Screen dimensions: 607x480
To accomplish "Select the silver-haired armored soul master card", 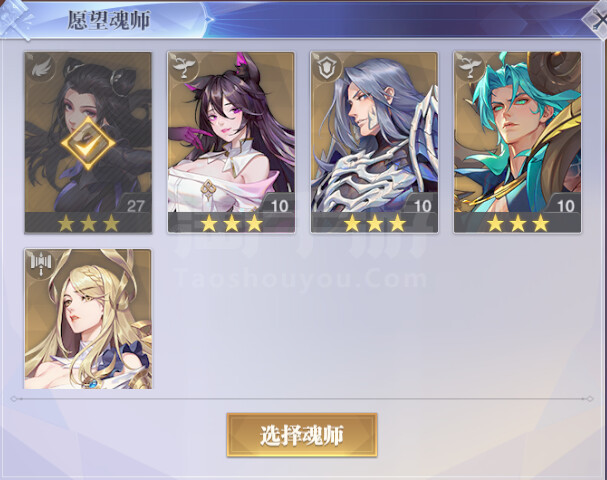I will pos(374,143).
